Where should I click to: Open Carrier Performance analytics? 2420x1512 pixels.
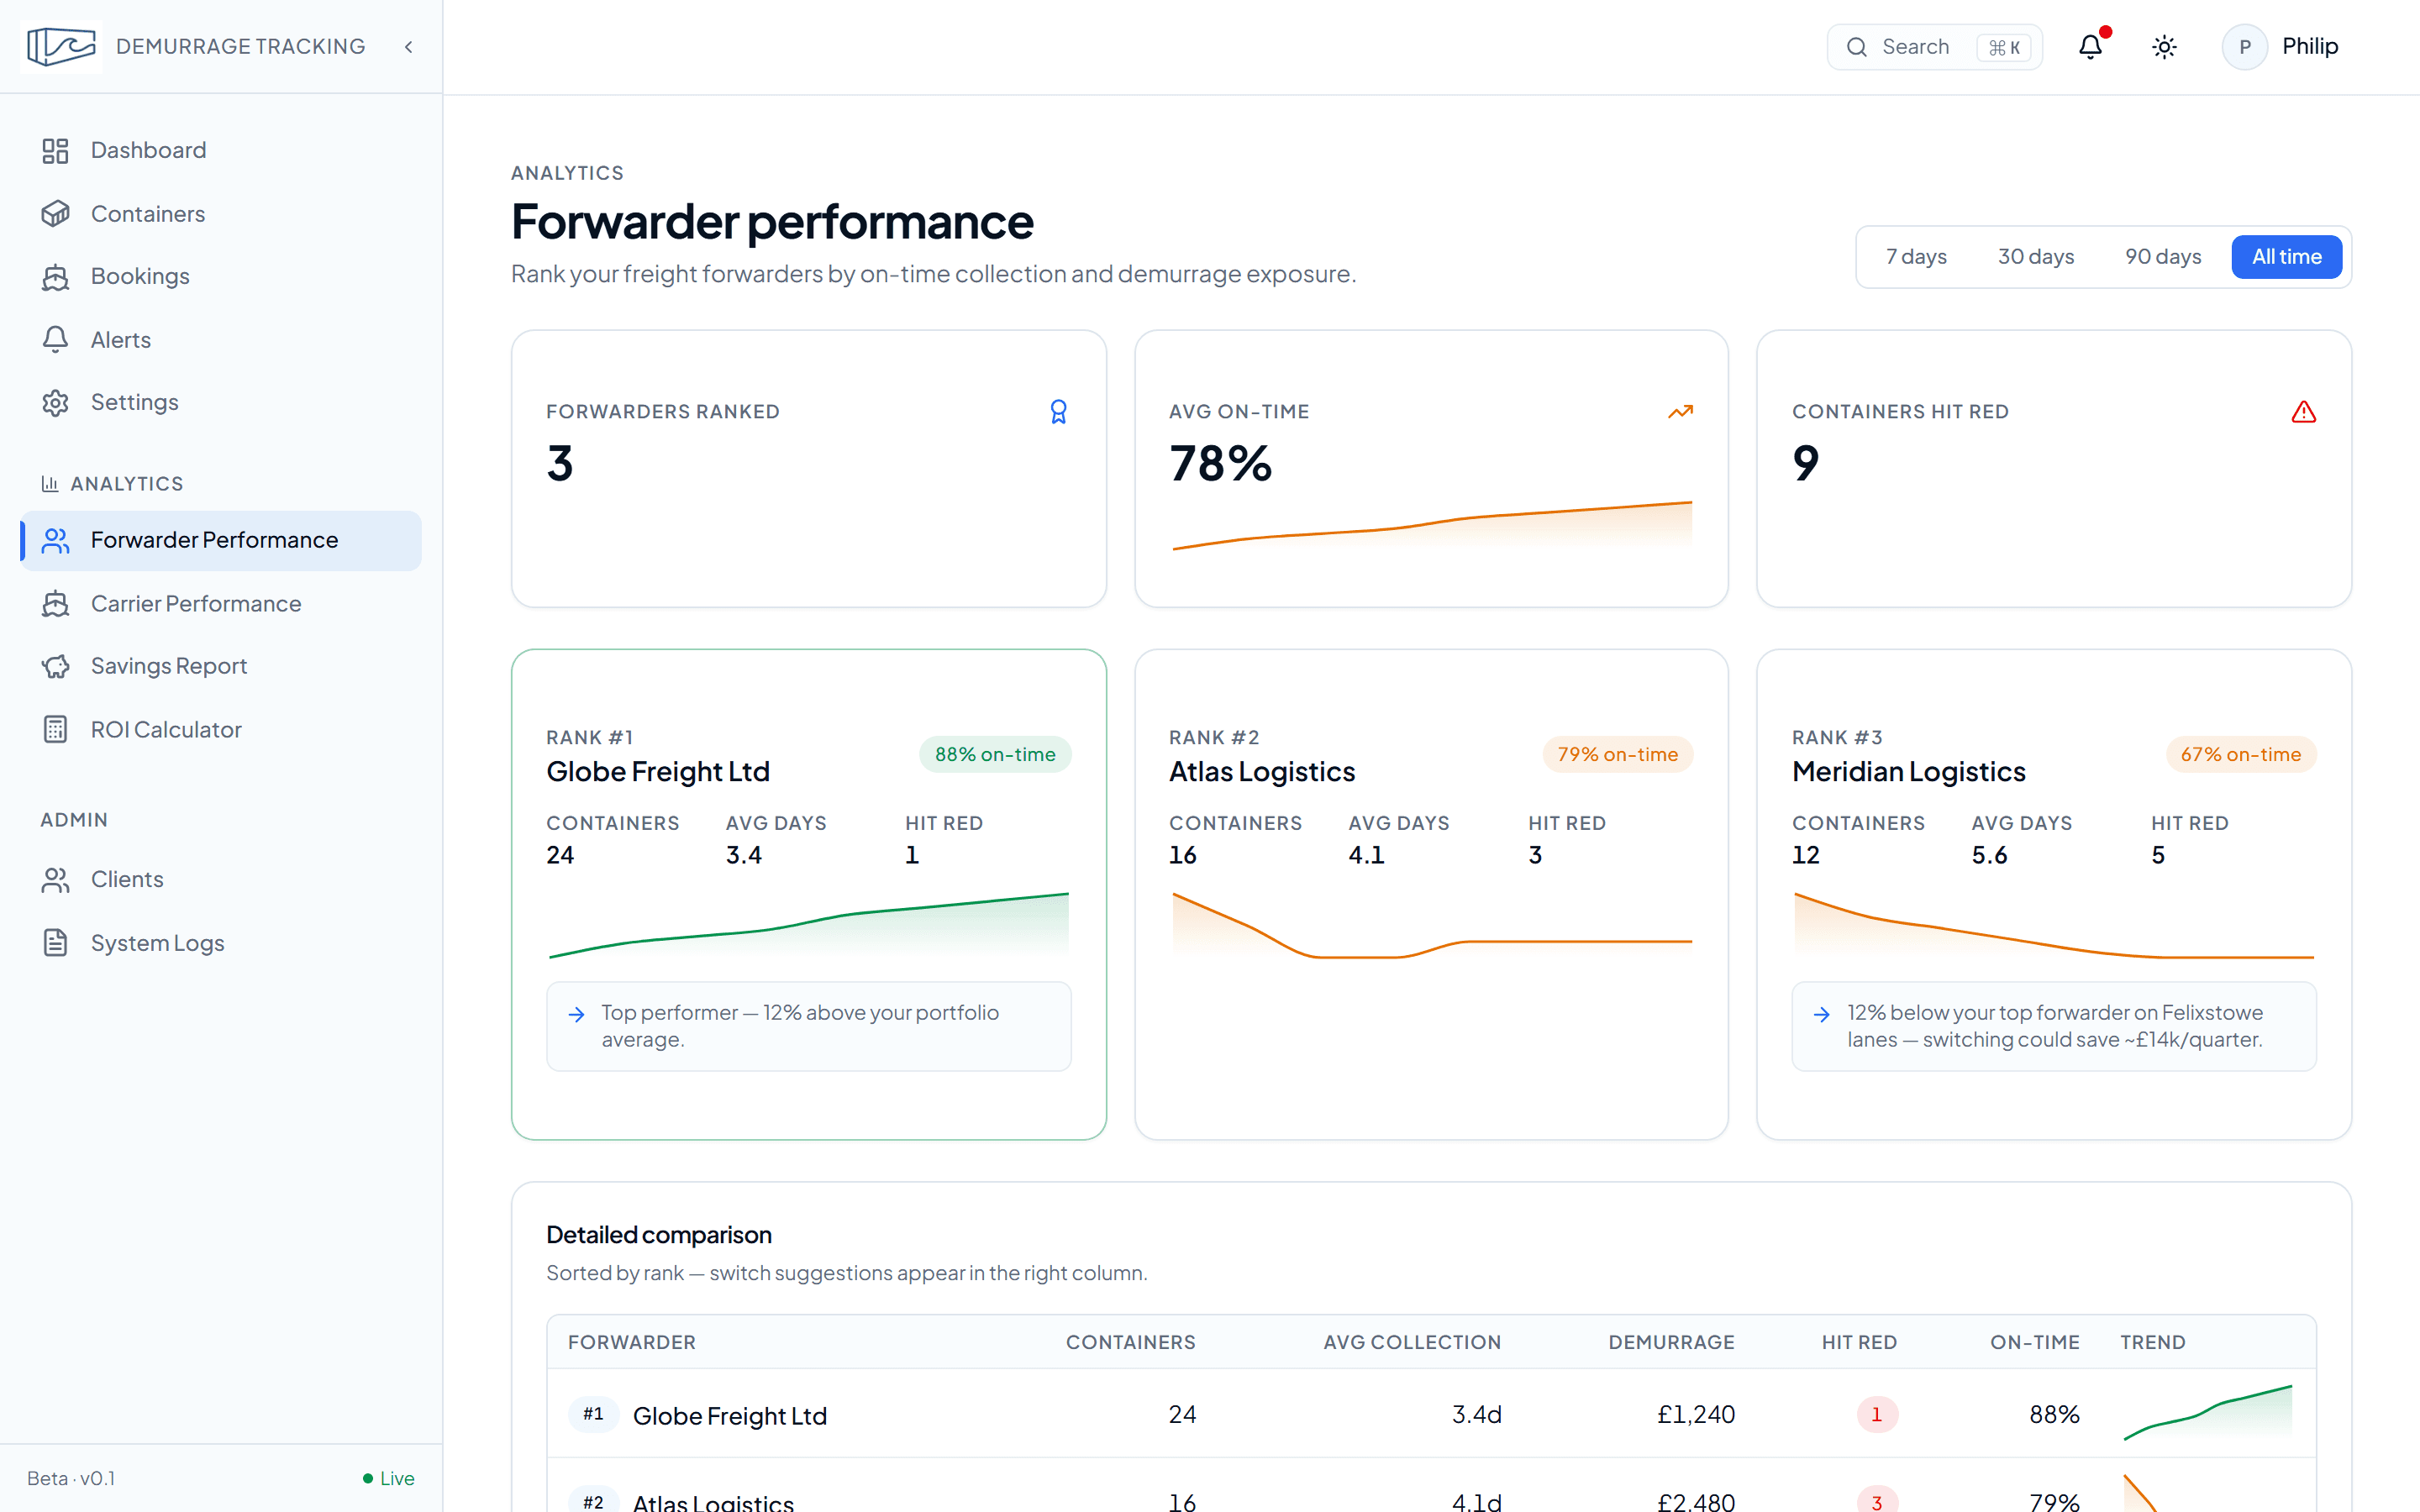pos(196,604)
